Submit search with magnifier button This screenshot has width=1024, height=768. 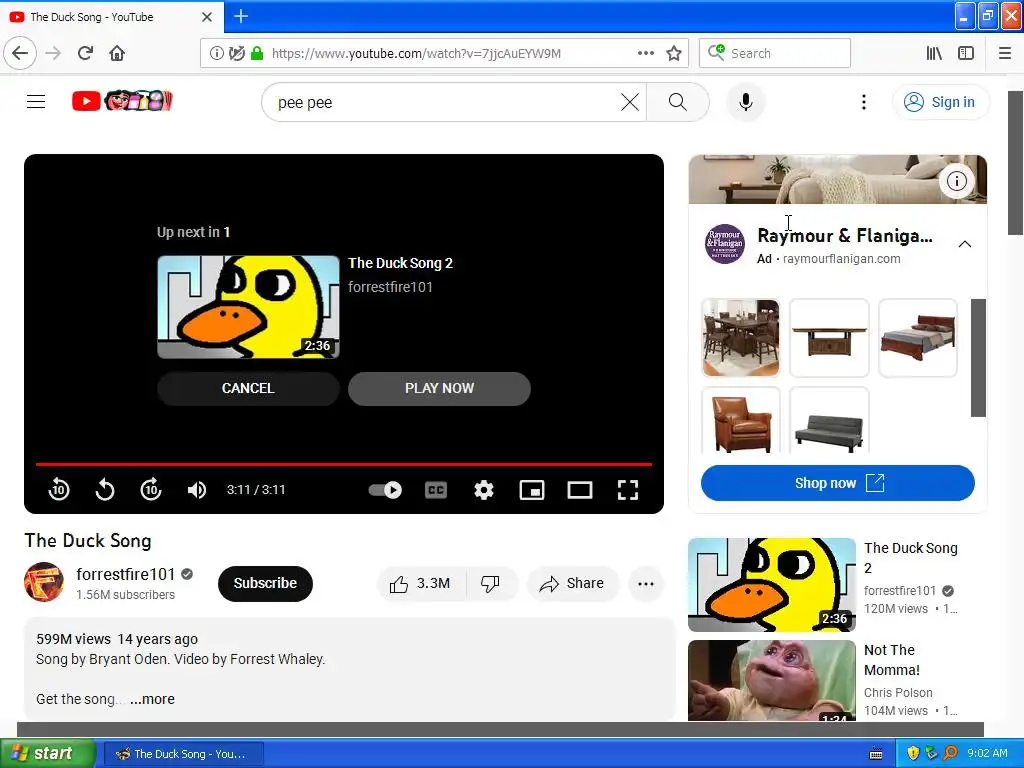coord(677,102)
